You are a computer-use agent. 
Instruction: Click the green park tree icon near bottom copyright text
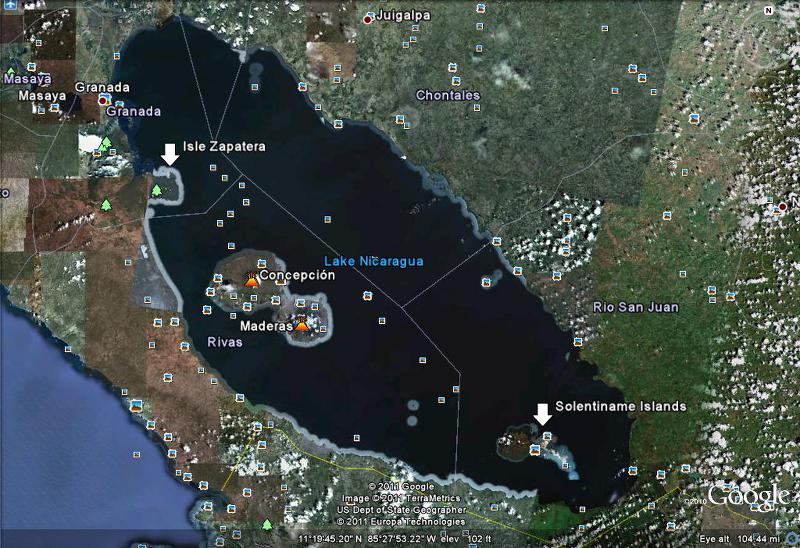point(266,525)
